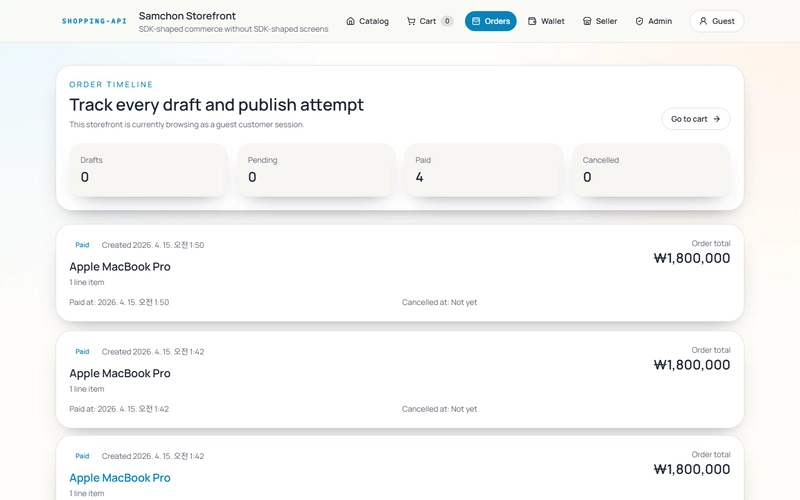Click the shopping cart icon
800x500 pixels.
pos(411,21)
